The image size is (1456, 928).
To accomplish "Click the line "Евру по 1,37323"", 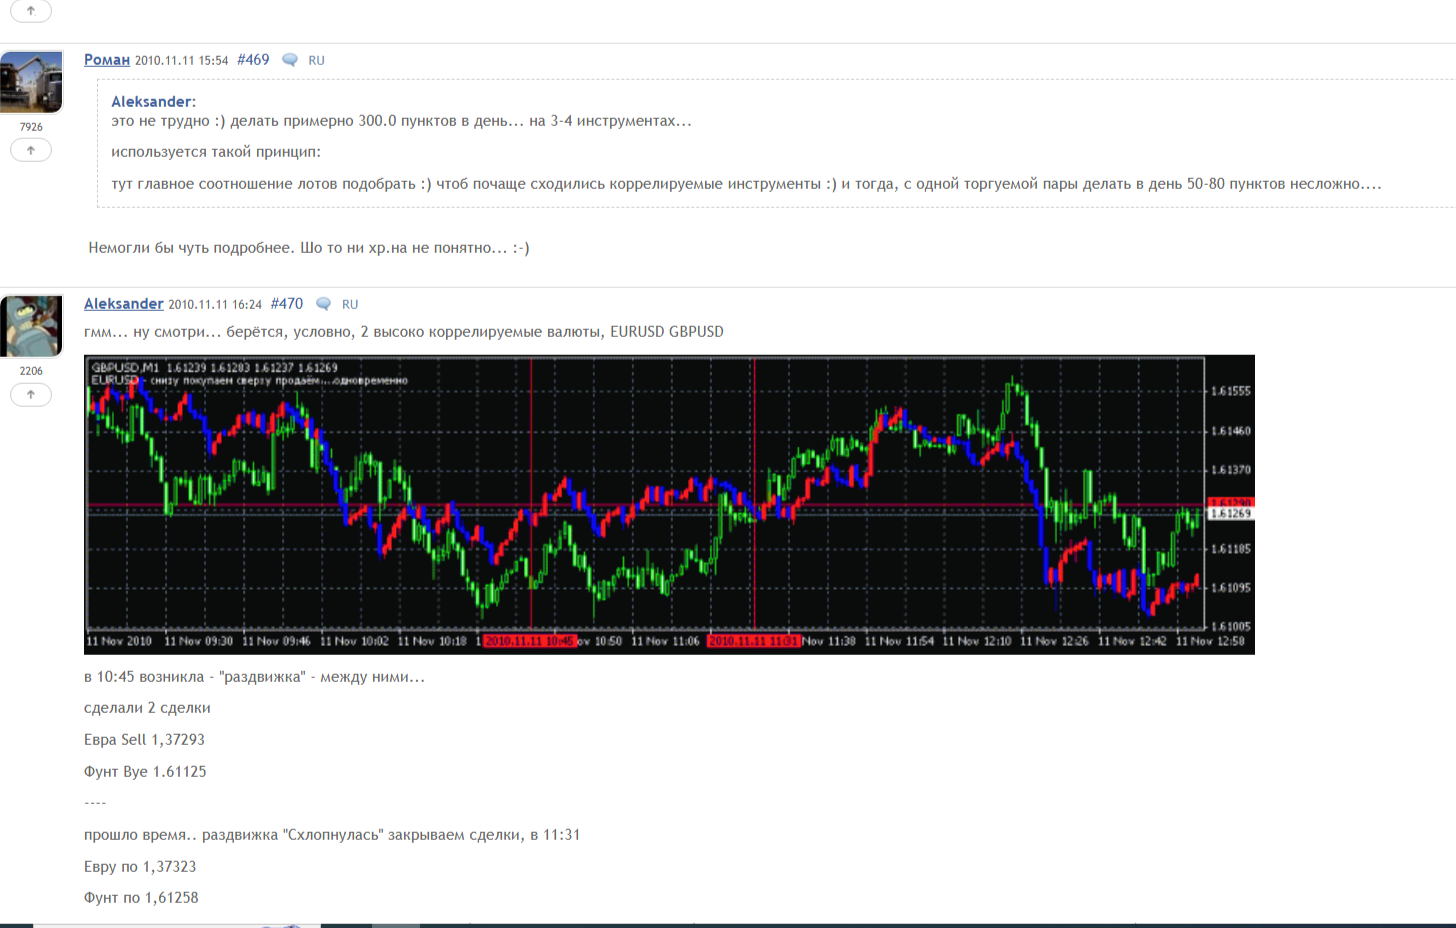I will 140,867.
